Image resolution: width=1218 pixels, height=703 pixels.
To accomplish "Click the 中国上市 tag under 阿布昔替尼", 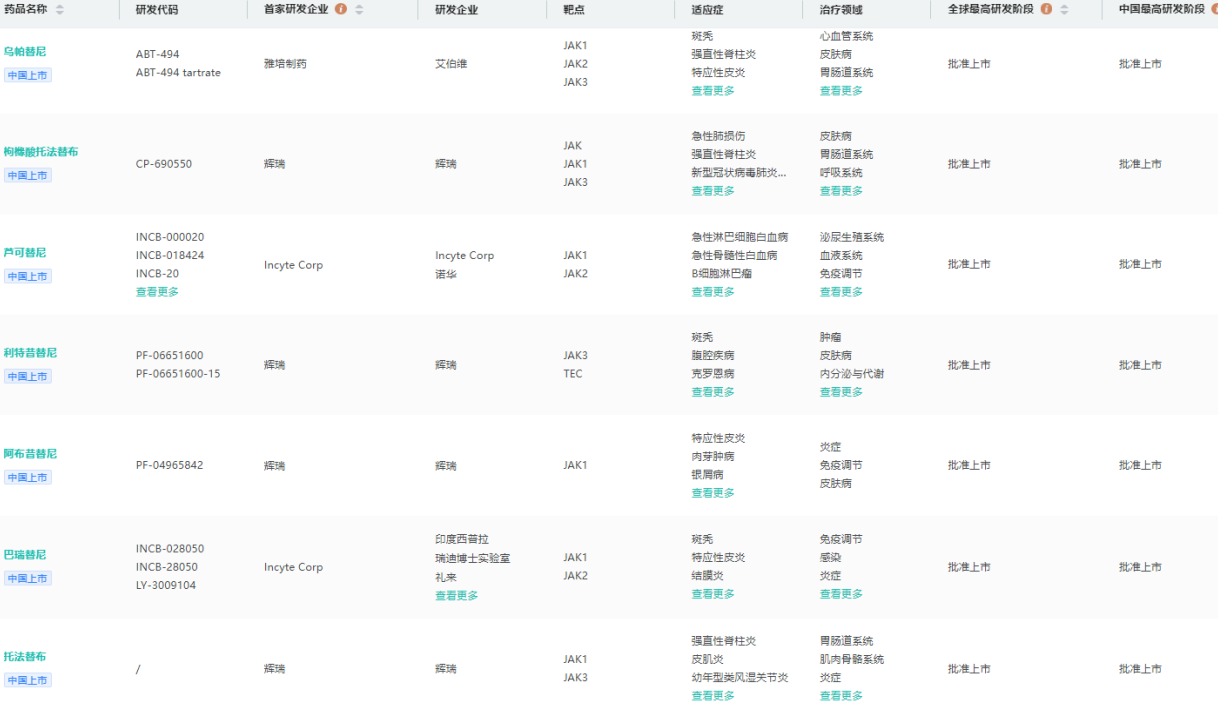I will (27, 477).
